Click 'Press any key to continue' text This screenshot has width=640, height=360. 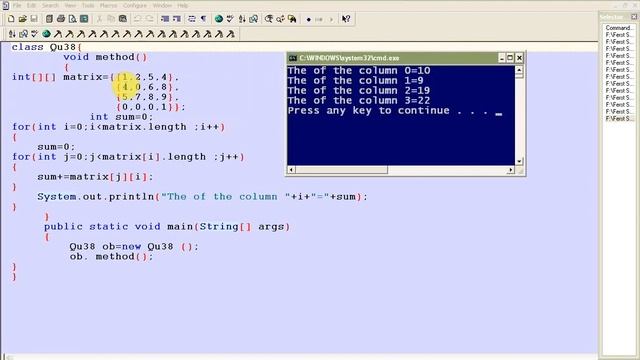pos(369,111)
